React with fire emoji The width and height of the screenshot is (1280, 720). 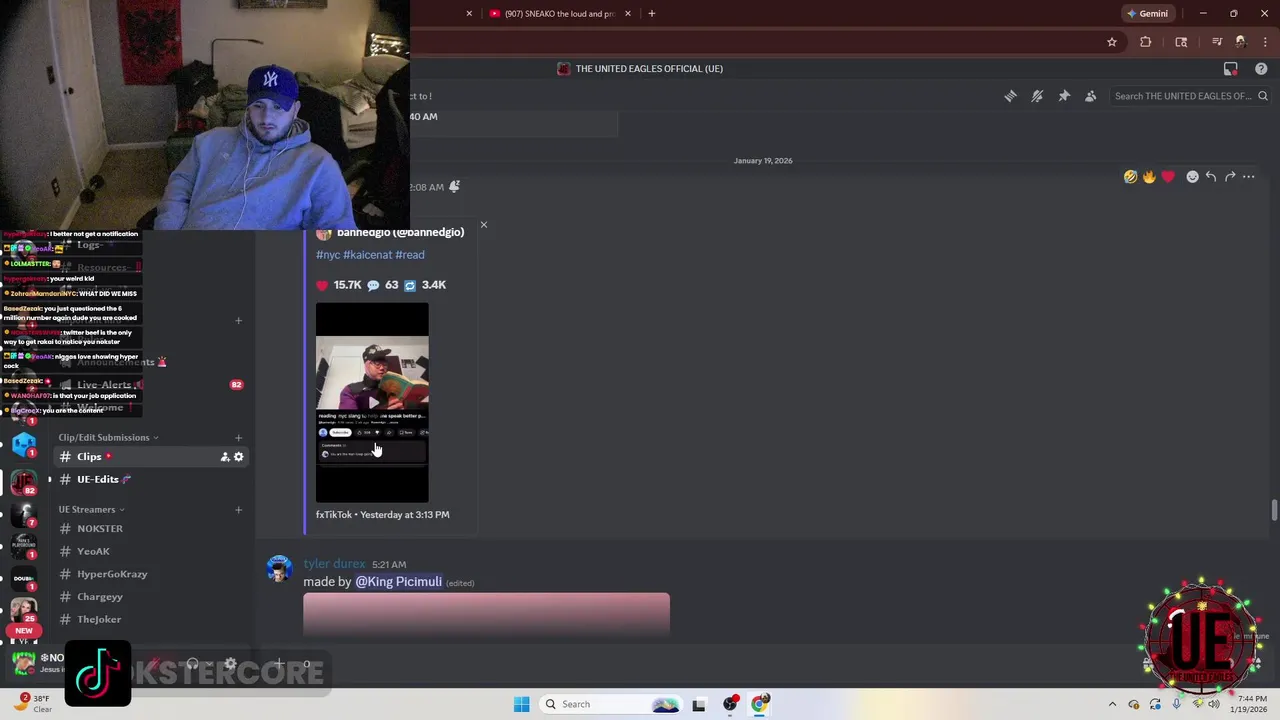[1149, 177]
